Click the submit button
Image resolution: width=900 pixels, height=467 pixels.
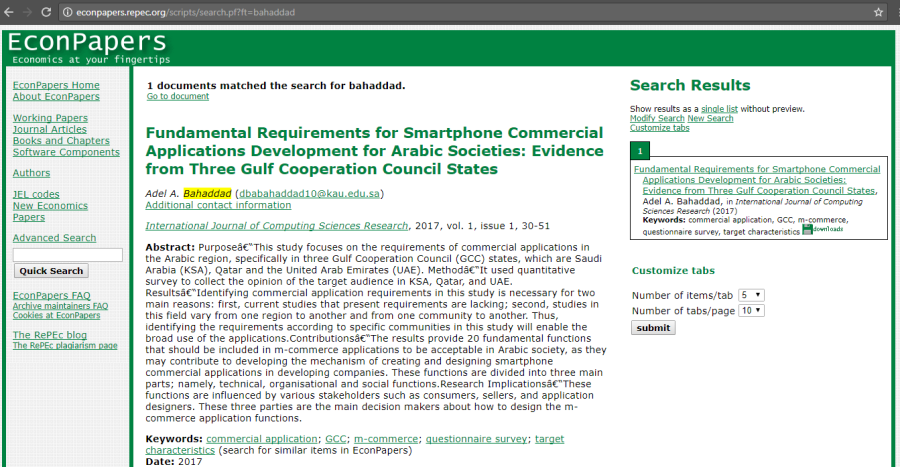653,328
